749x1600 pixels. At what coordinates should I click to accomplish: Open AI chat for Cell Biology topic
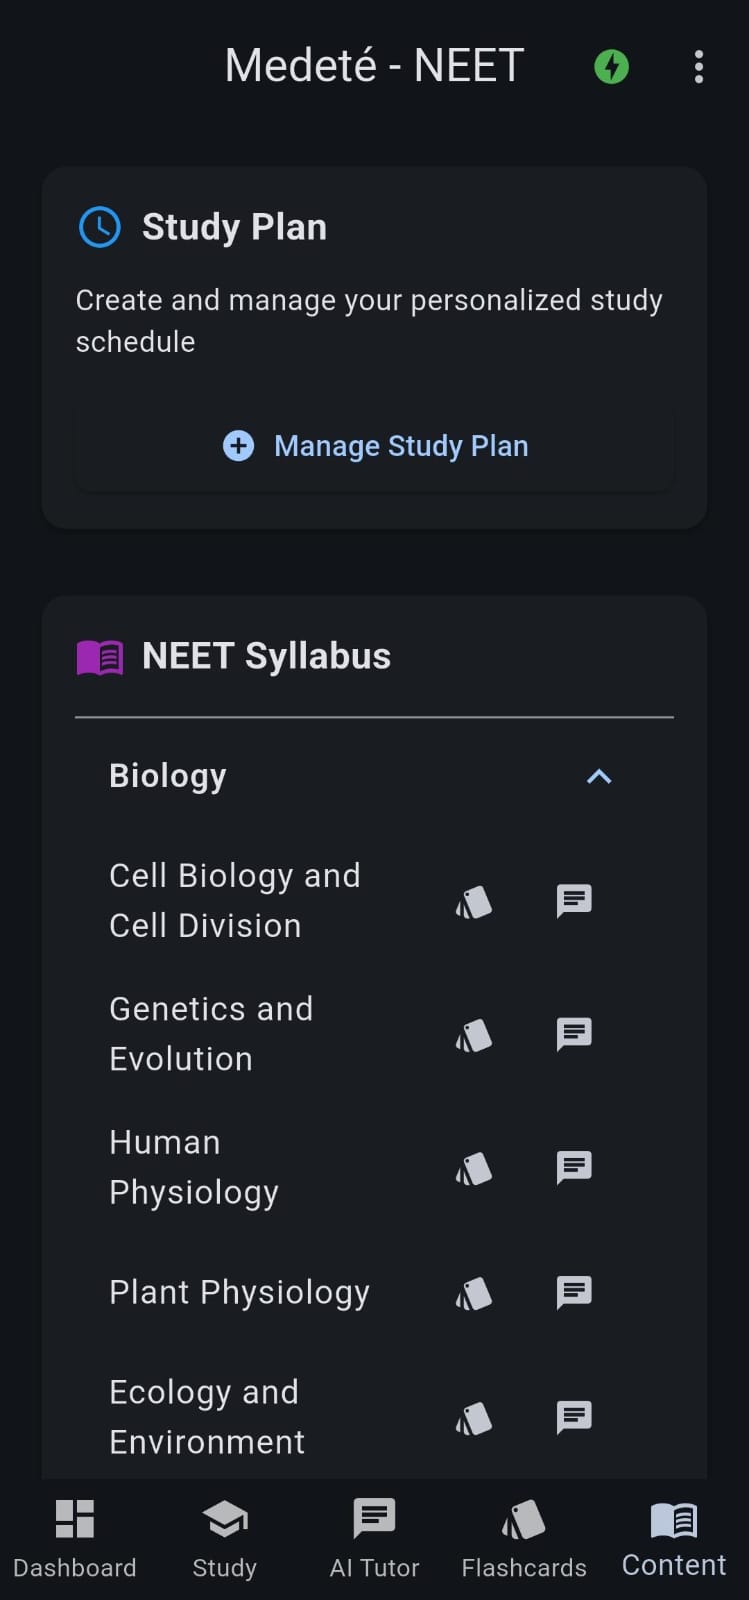click(574, 901)
